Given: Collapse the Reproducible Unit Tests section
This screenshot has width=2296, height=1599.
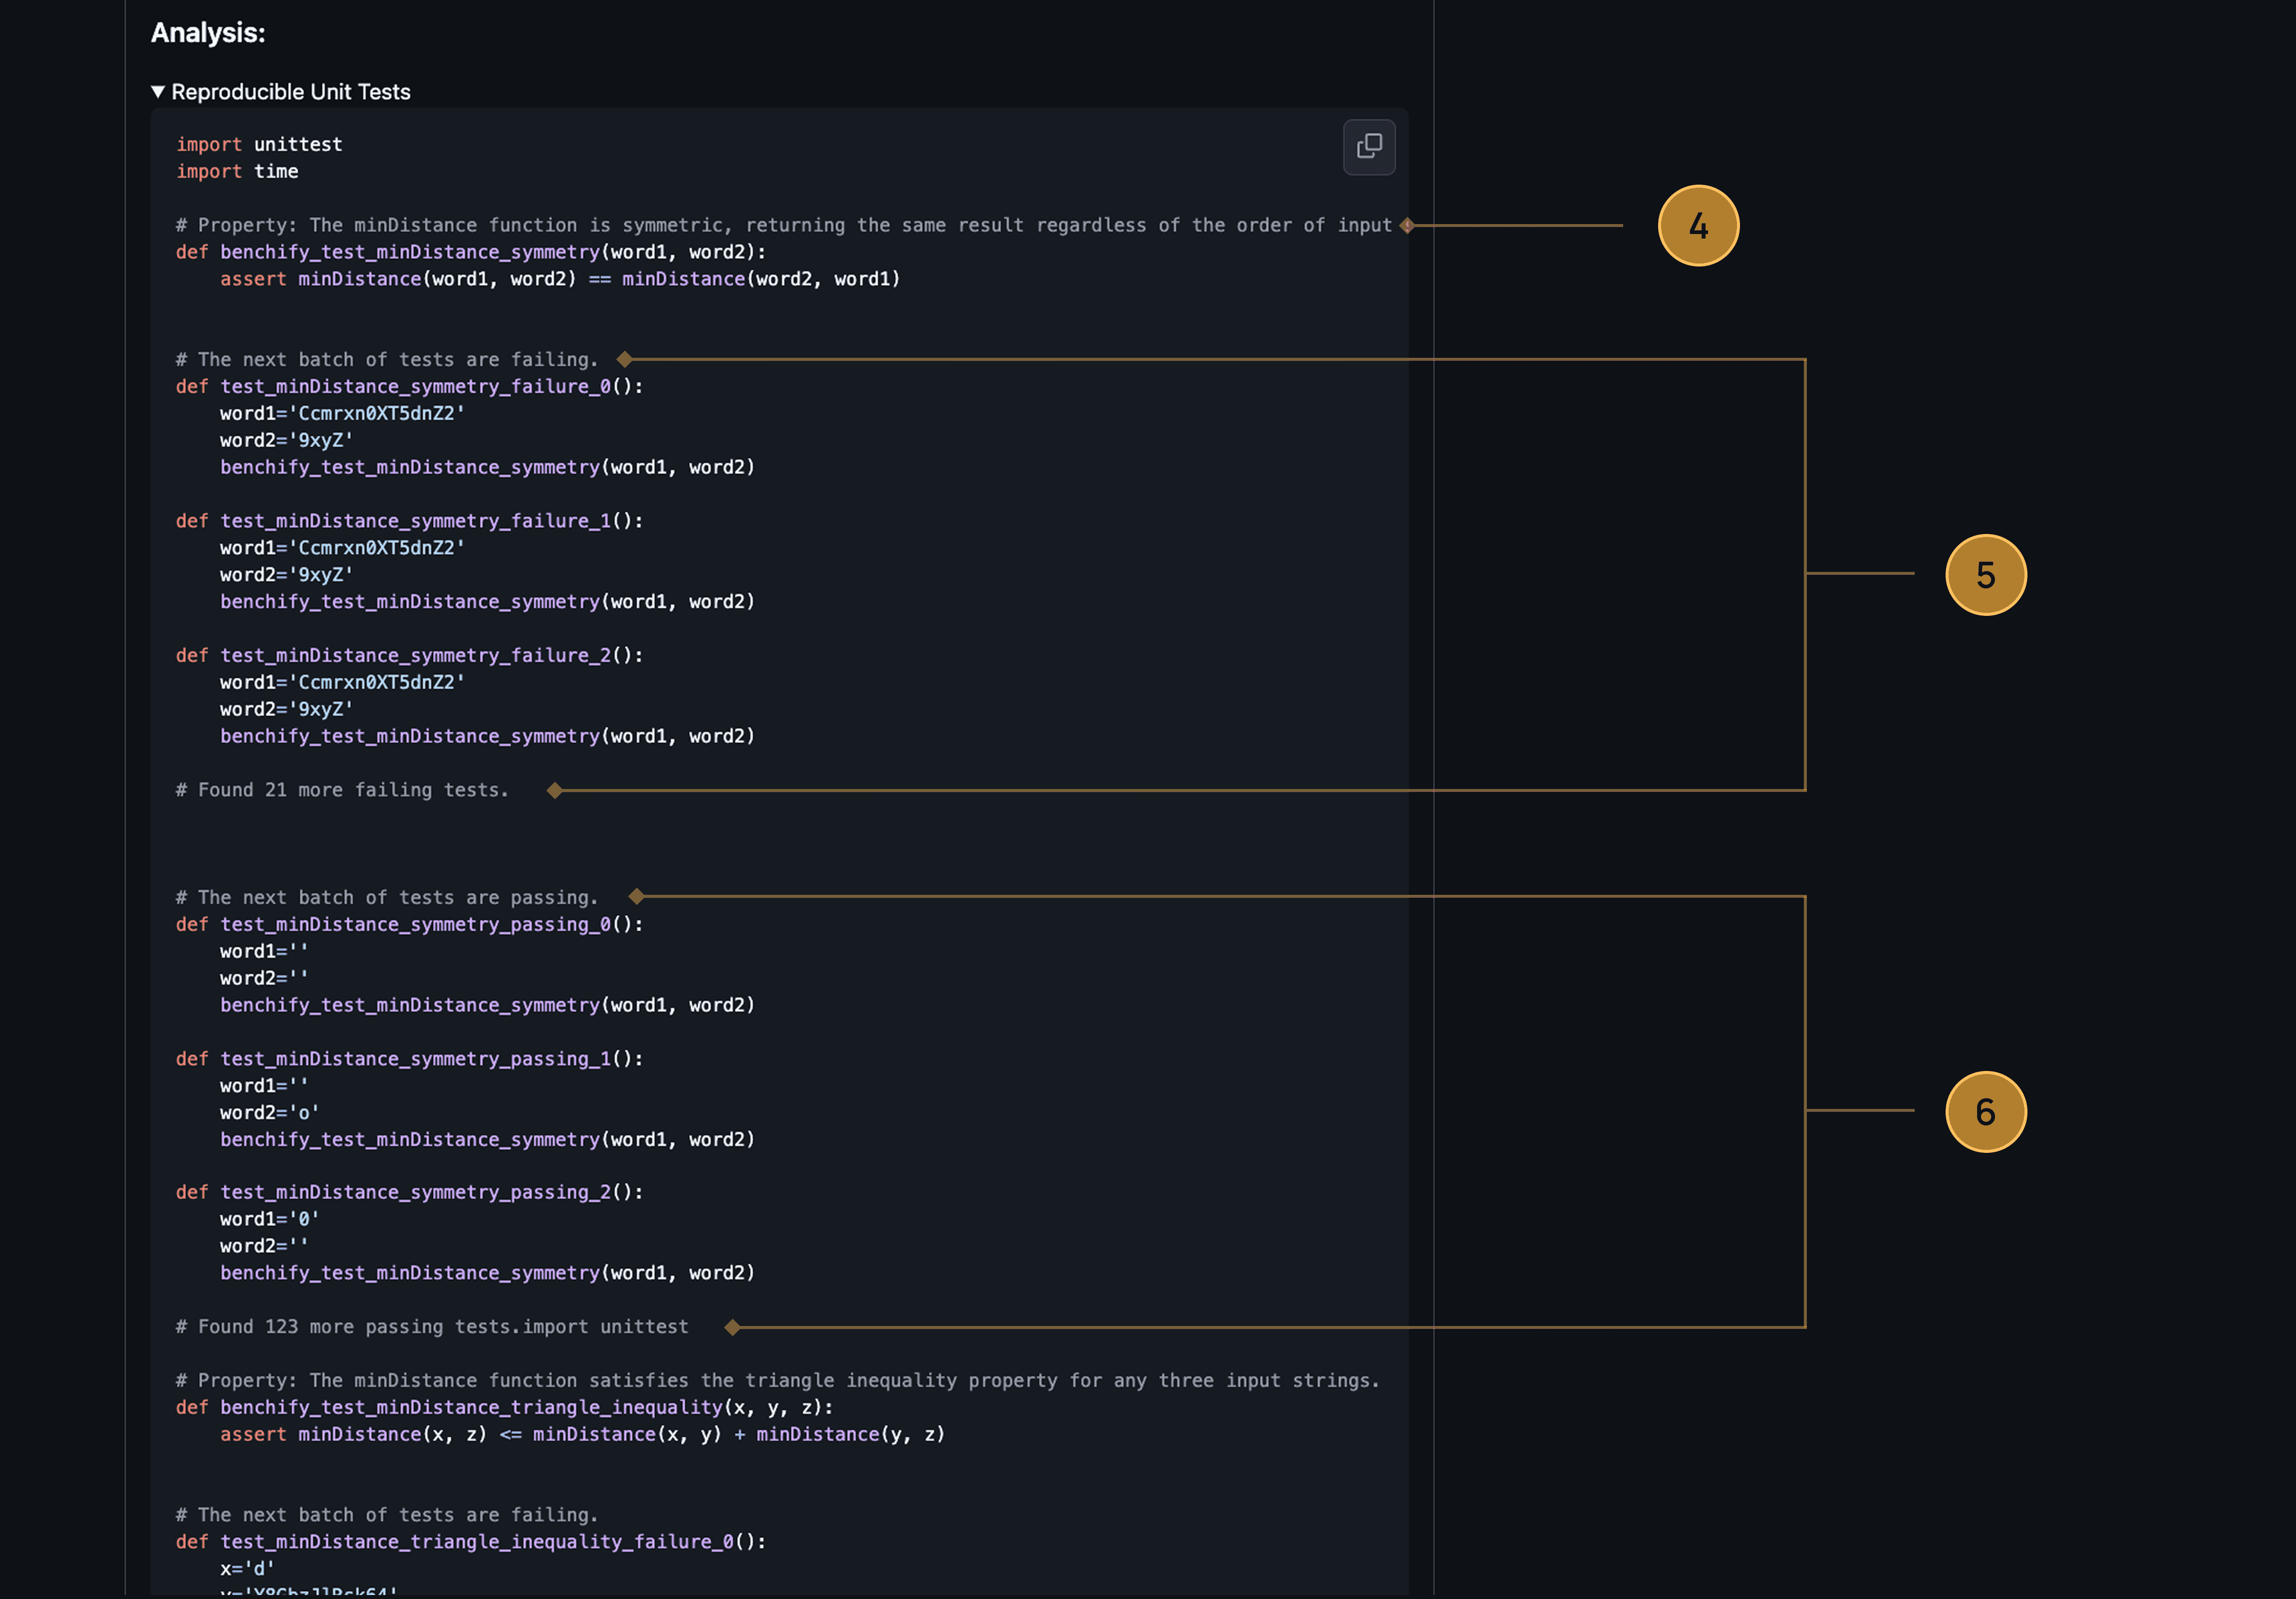Looking at the screenshot, I should 158,92.
